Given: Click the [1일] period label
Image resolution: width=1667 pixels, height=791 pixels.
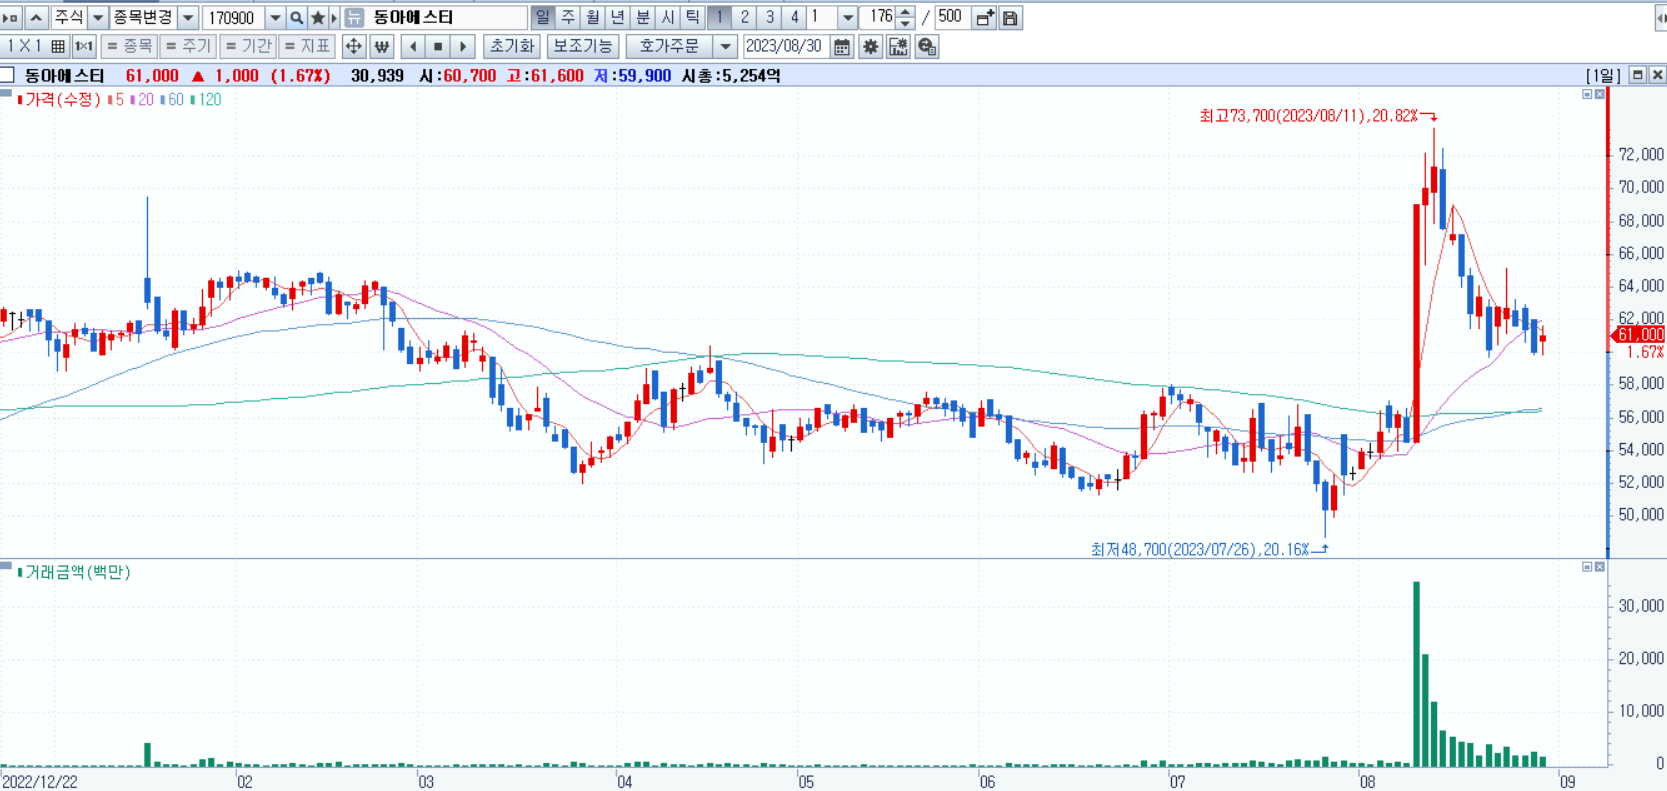Looking at the screenshot, I should tap(1603, 76).
